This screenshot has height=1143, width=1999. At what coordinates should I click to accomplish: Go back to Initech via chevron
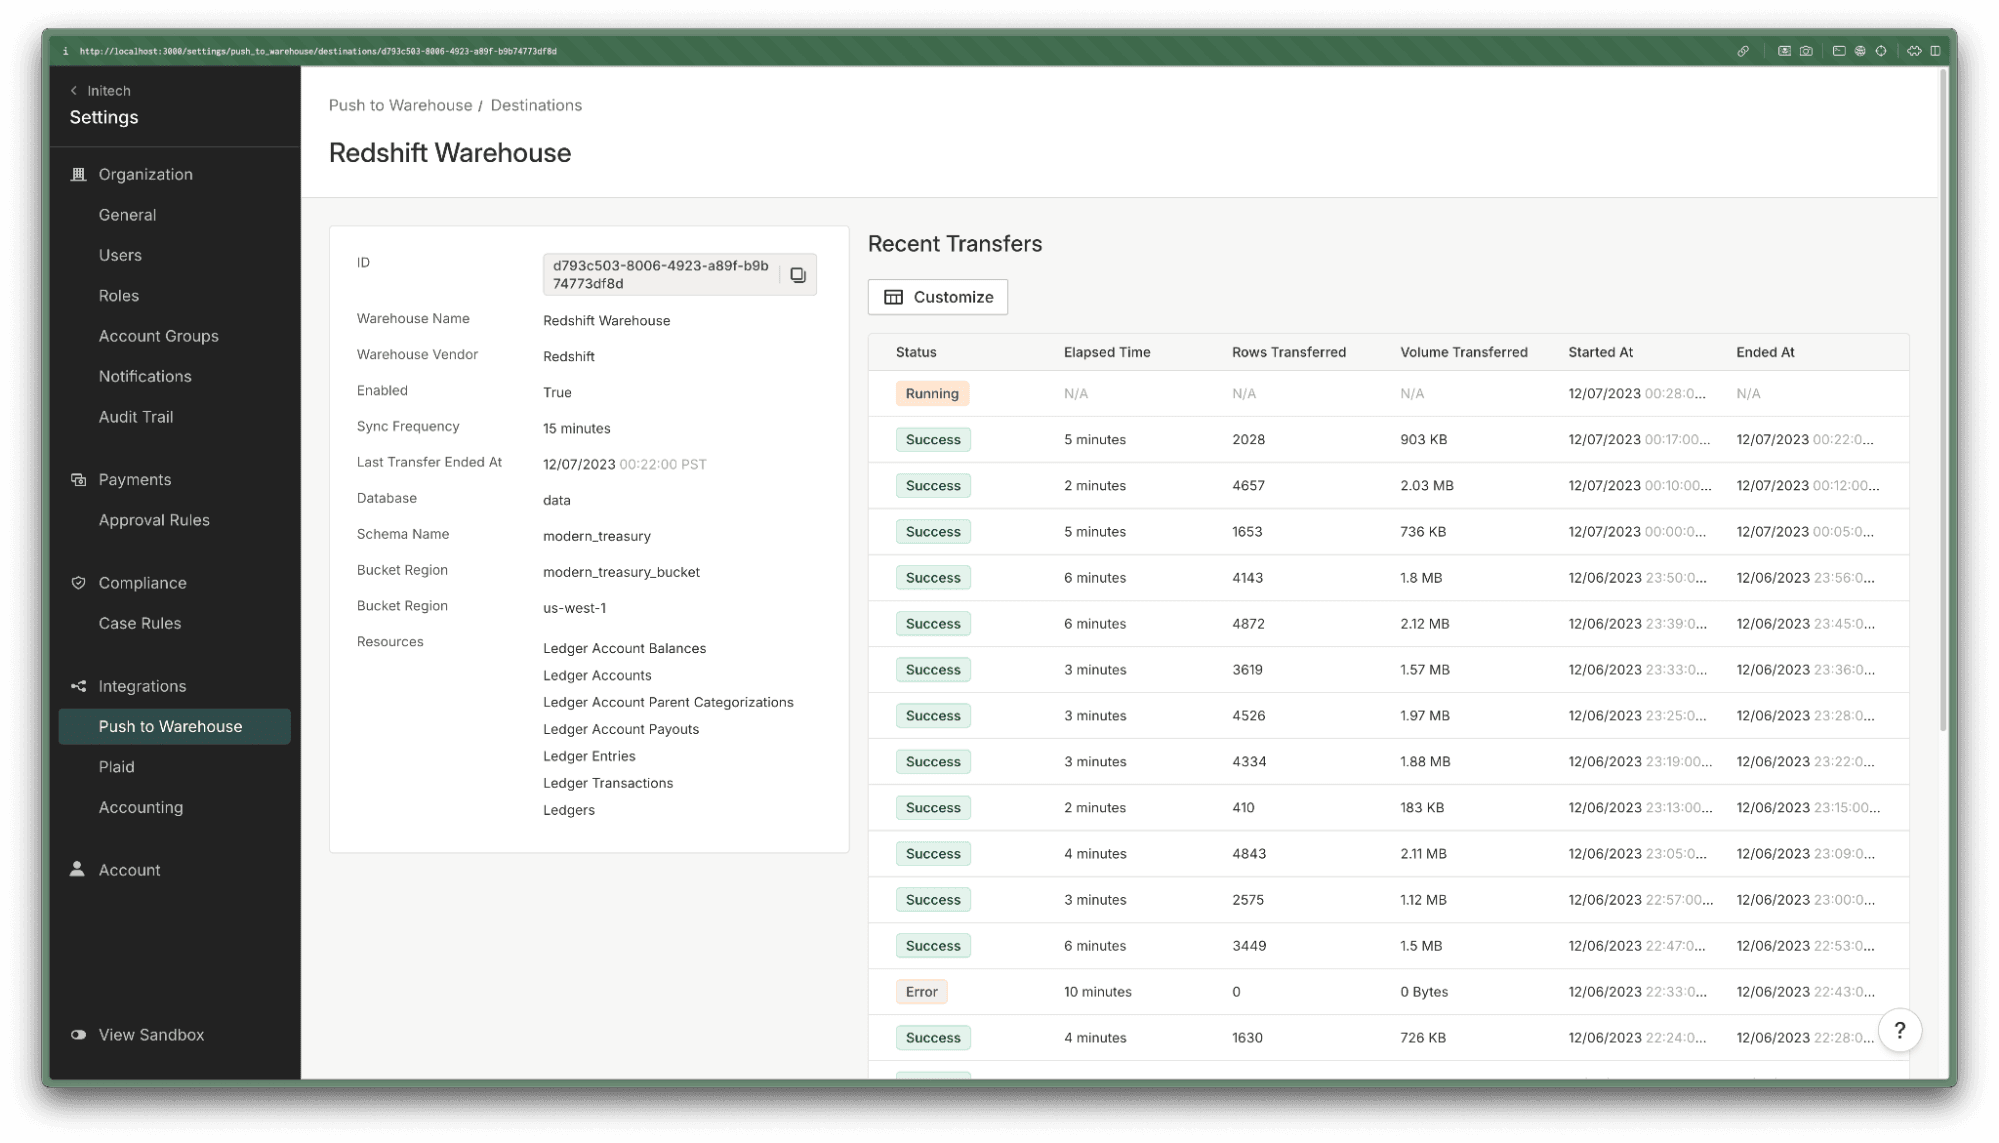click(74, 91)
